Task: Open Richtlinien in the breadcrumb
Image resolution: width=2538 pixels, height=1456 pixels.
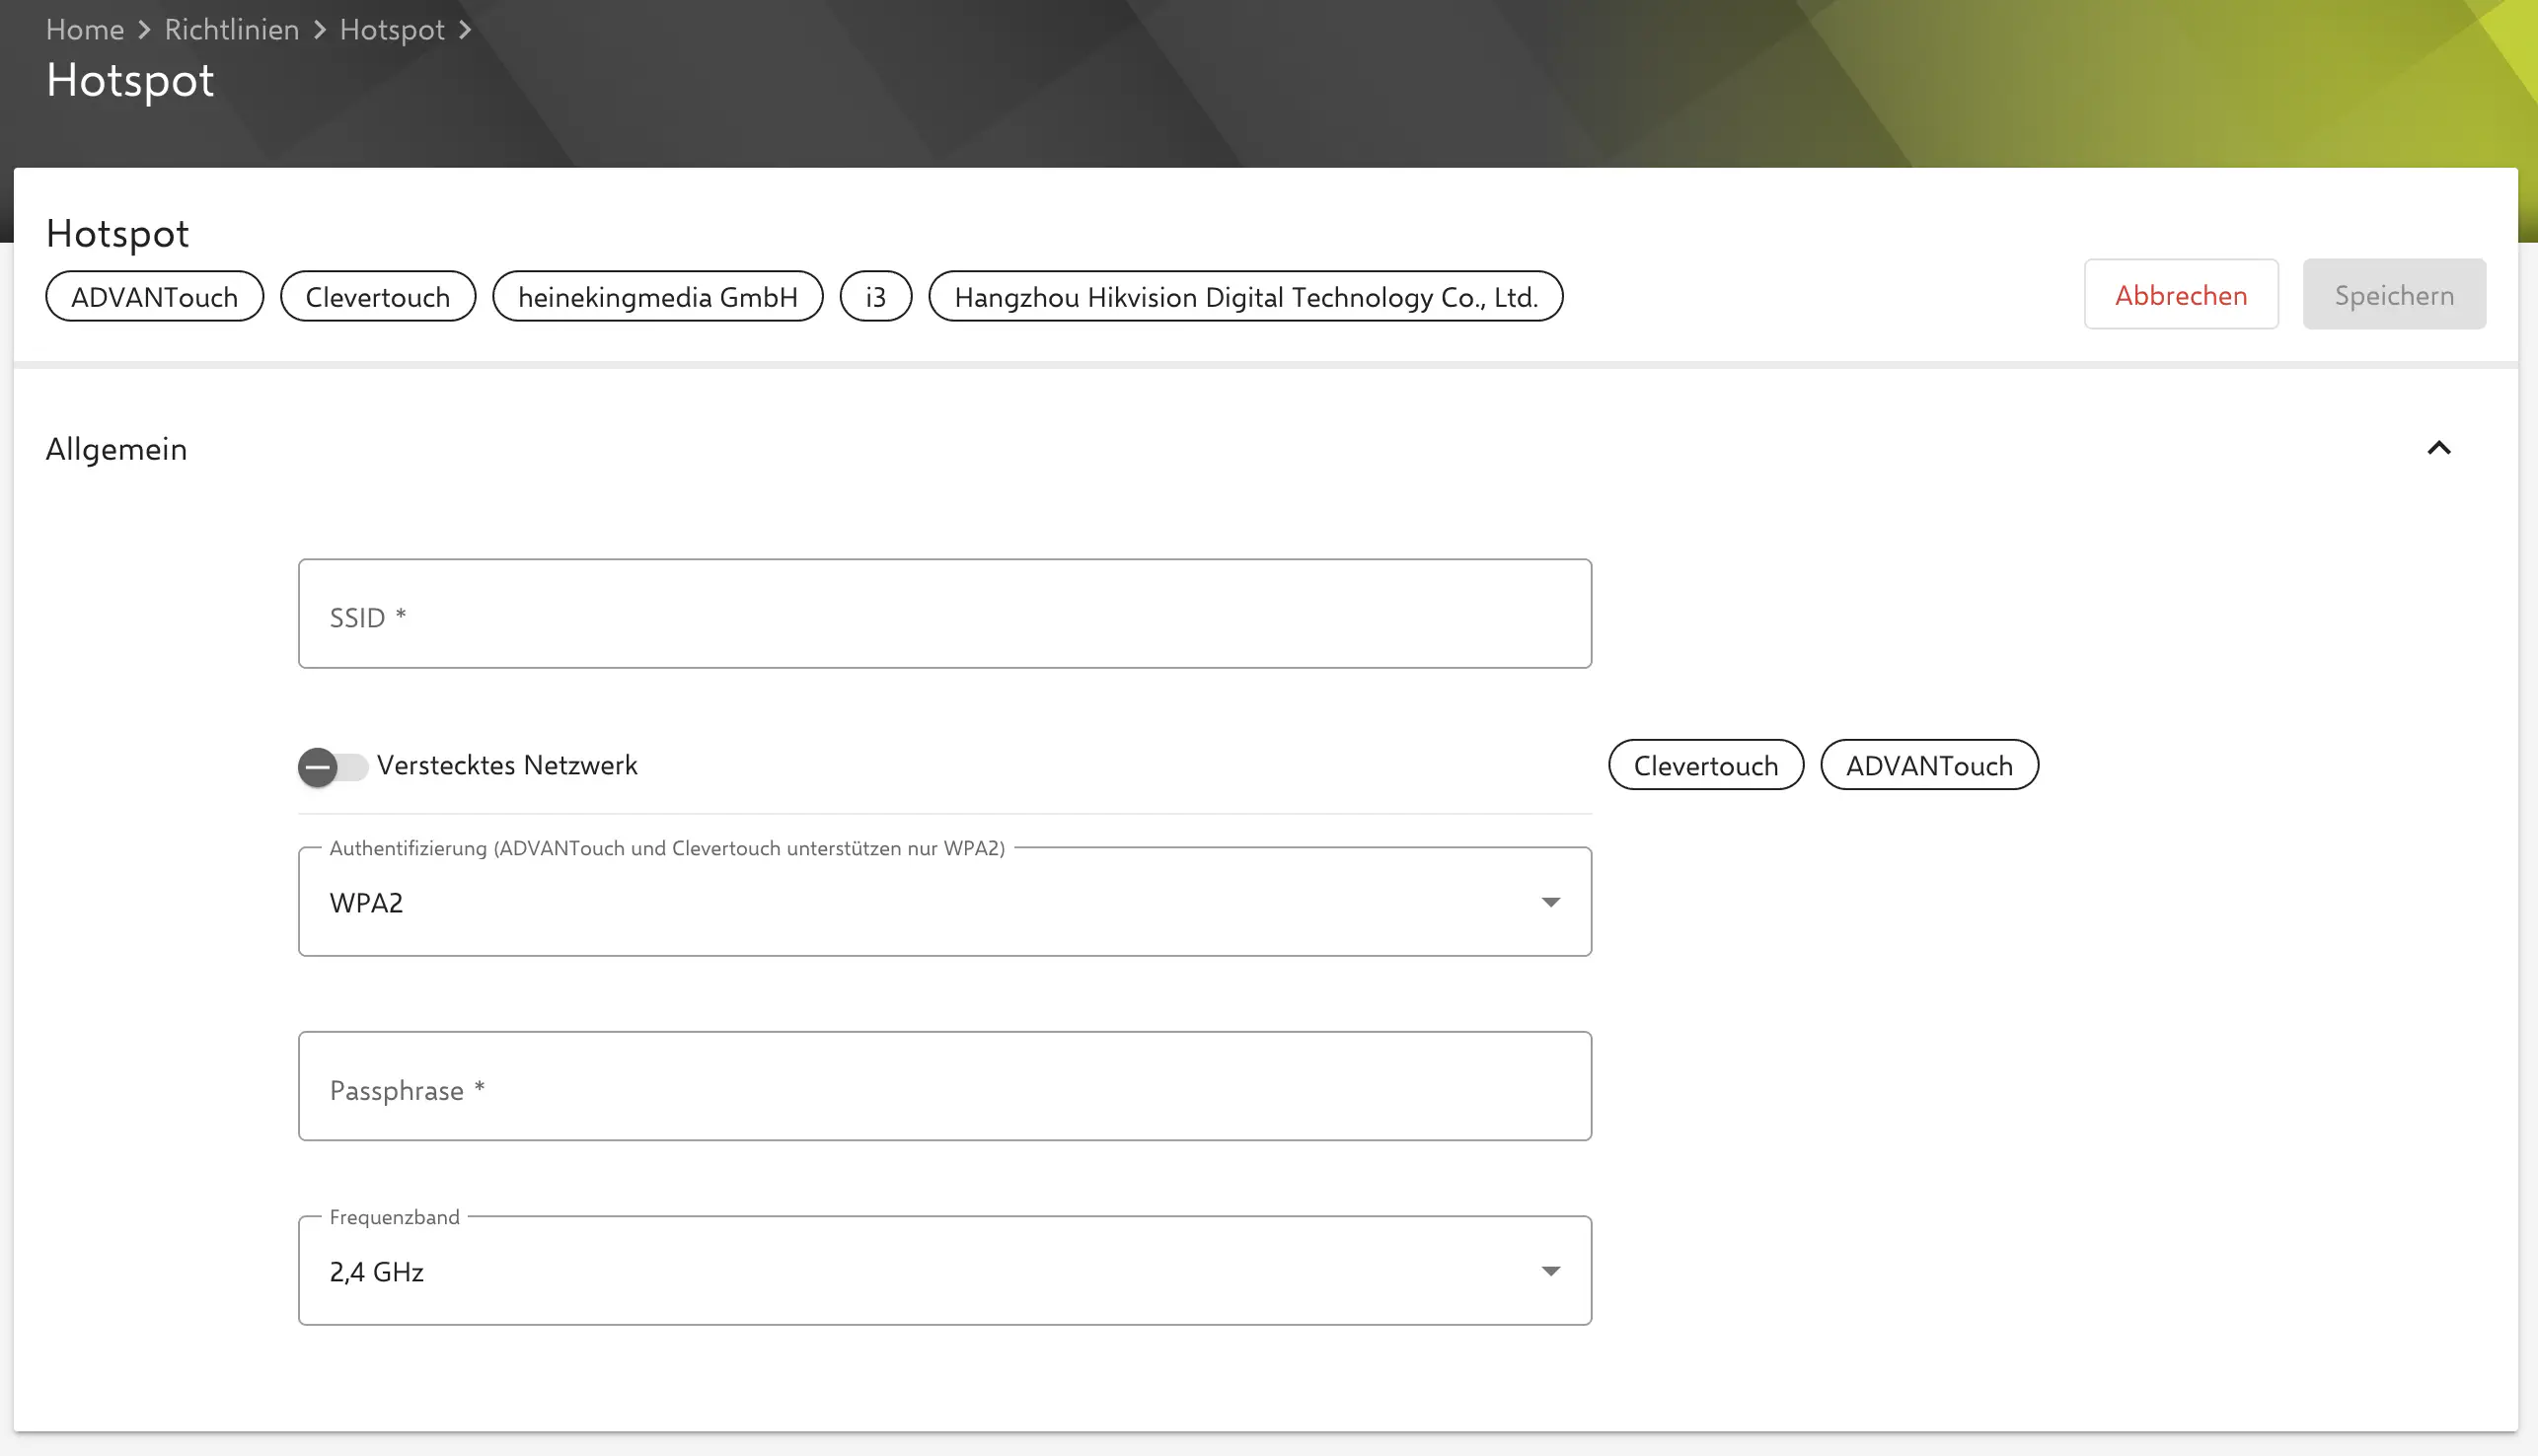Action: pos(231,30)
